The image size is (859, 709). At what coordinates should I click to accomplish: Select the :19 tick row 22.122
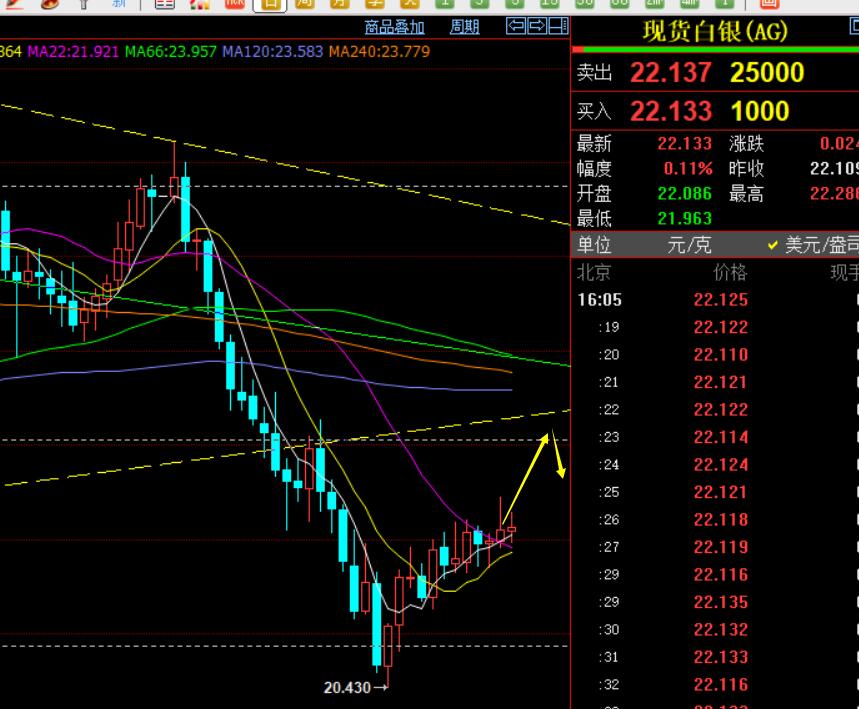click(x=715, y=327)
